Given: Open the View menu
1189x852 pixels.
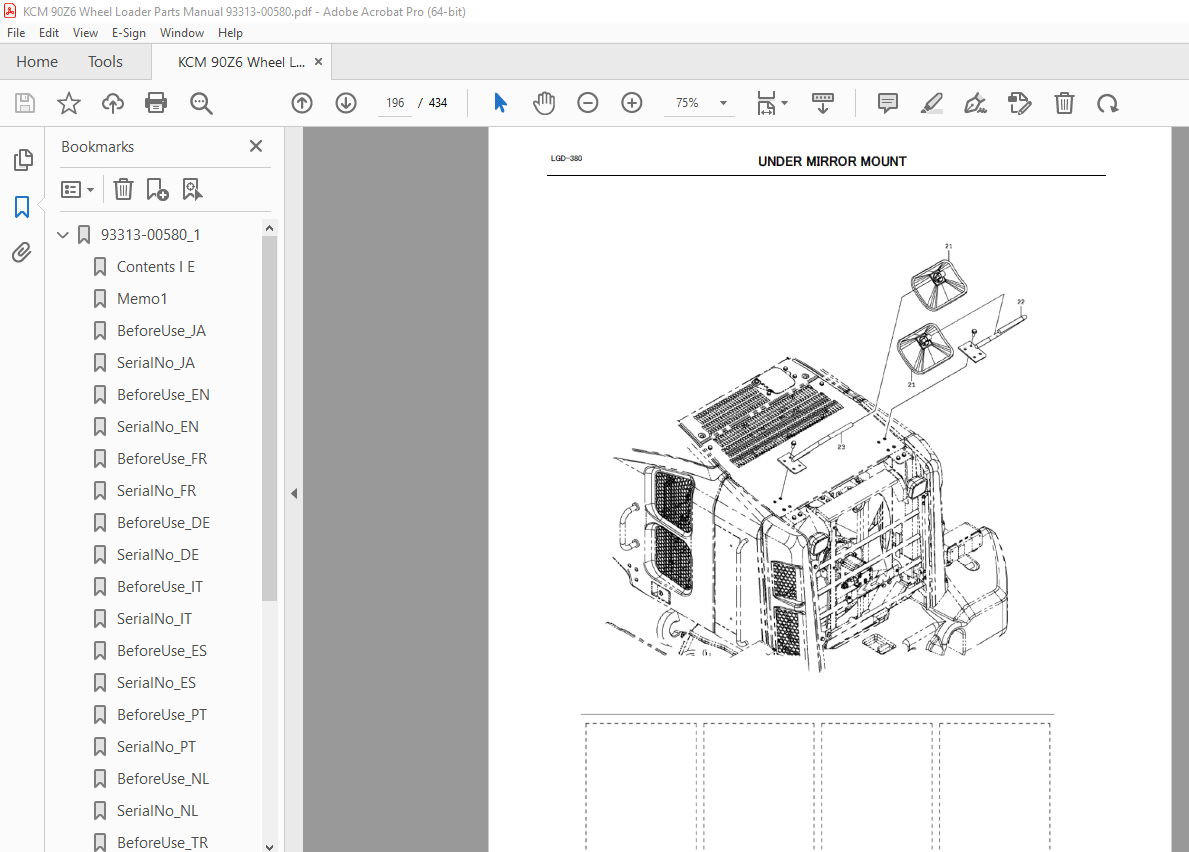Looking at the screenshot, I should tap(85, 33).
